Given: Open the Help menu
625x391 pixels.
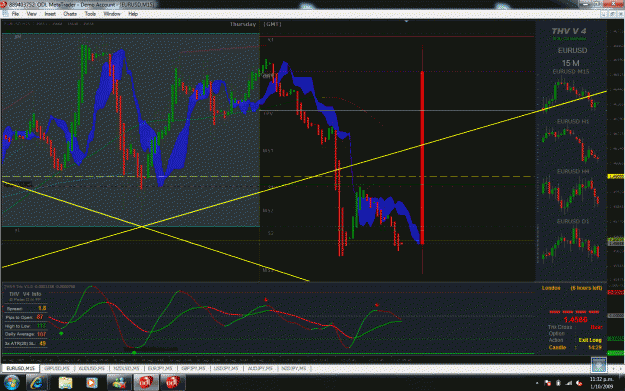Looking at the screenshot, I should [133, 14].
